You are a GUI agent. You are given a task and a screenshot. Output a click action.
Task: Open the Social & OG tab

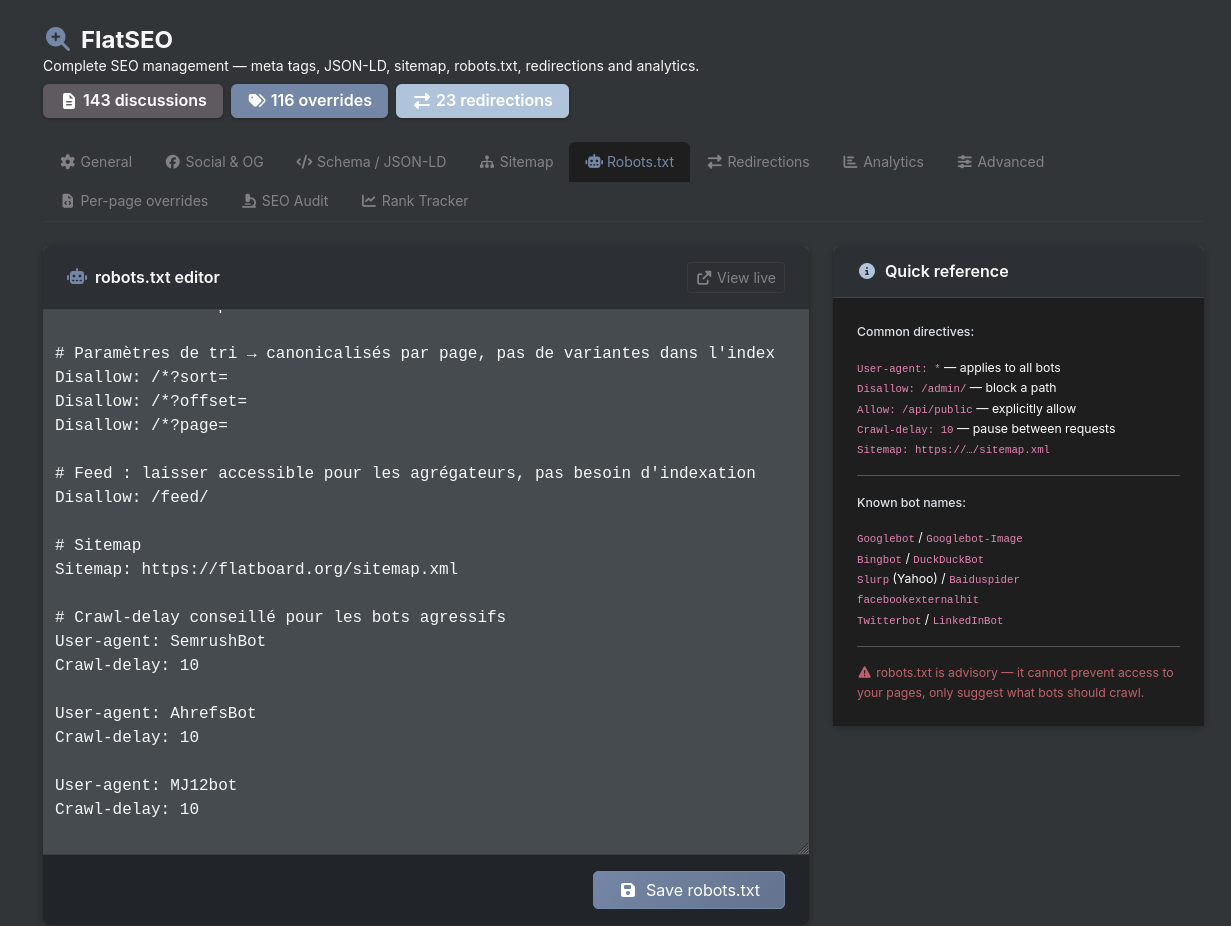pos(214,162)
